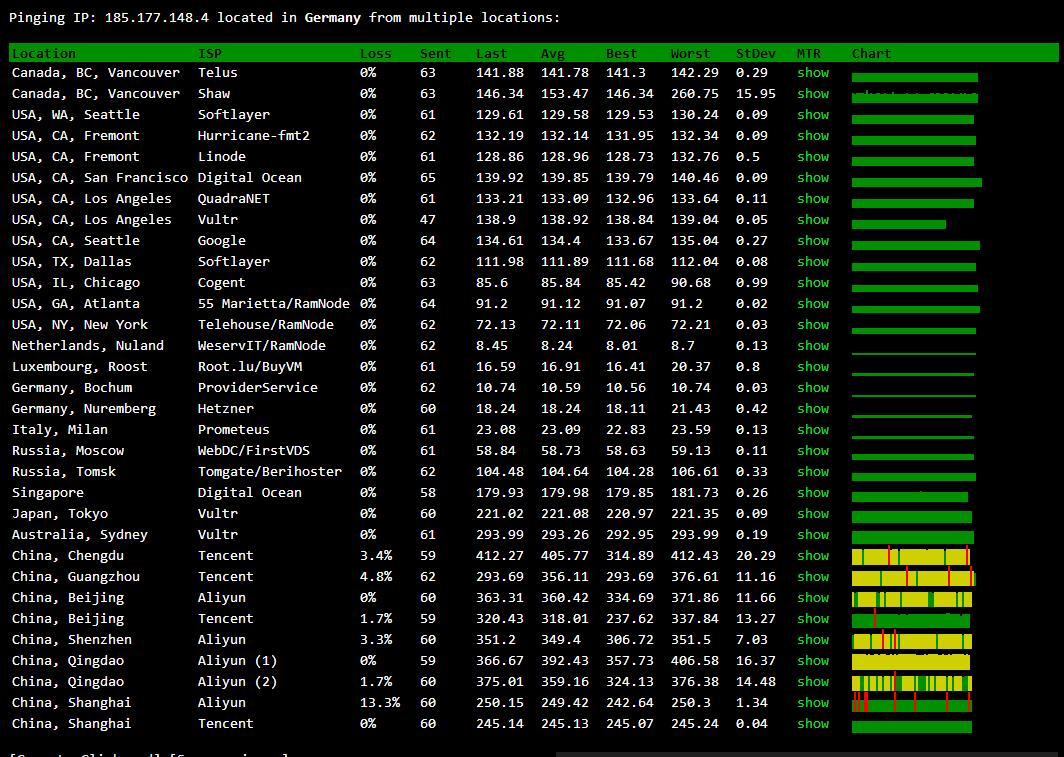Open MTR for Netherlands, Nuland row
The image size is (1064, 757).
813,346
